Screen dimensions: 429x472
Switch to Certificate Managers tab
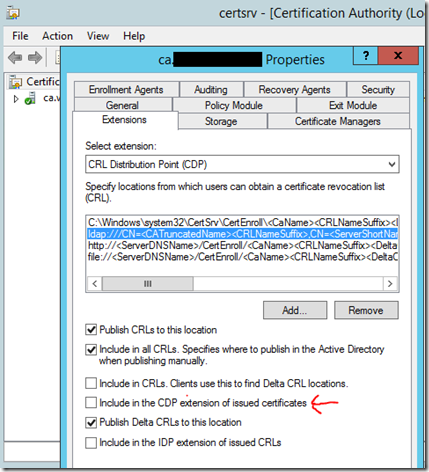338,121
